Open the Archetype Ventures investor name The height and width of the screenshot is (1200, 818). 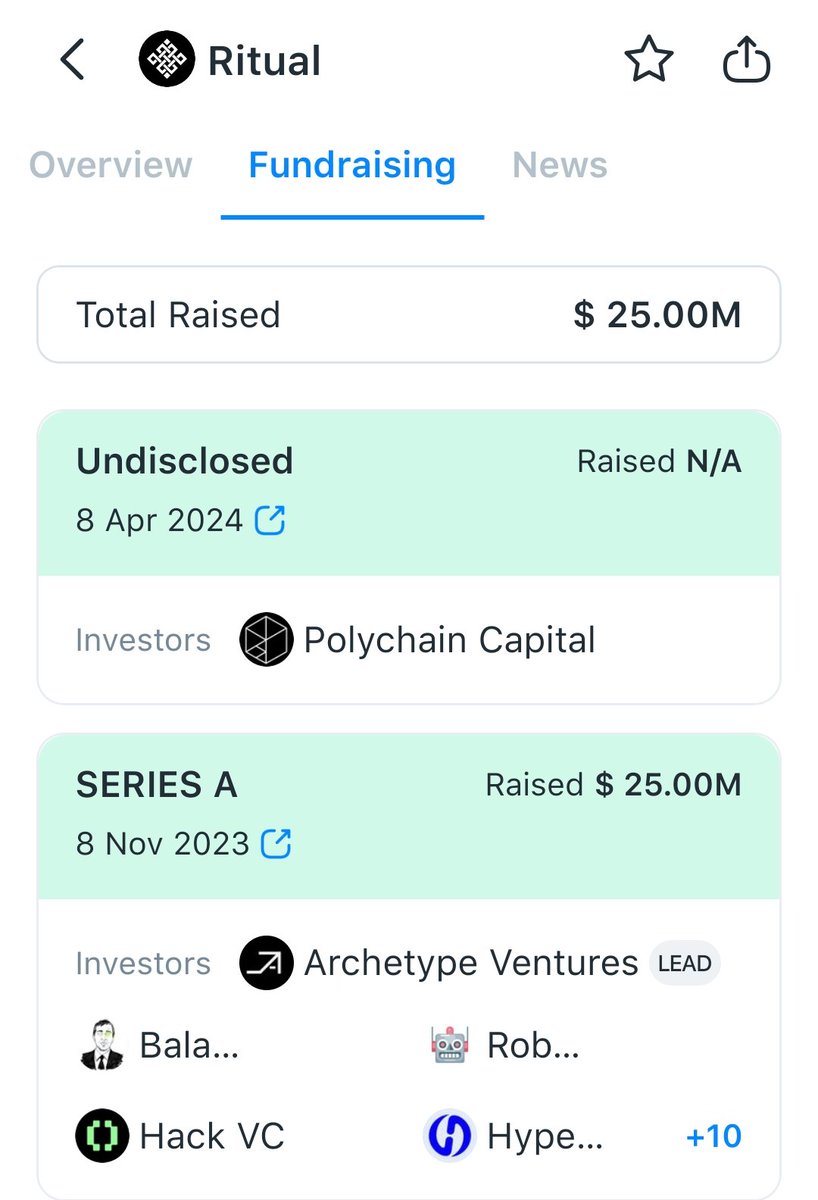471,963
